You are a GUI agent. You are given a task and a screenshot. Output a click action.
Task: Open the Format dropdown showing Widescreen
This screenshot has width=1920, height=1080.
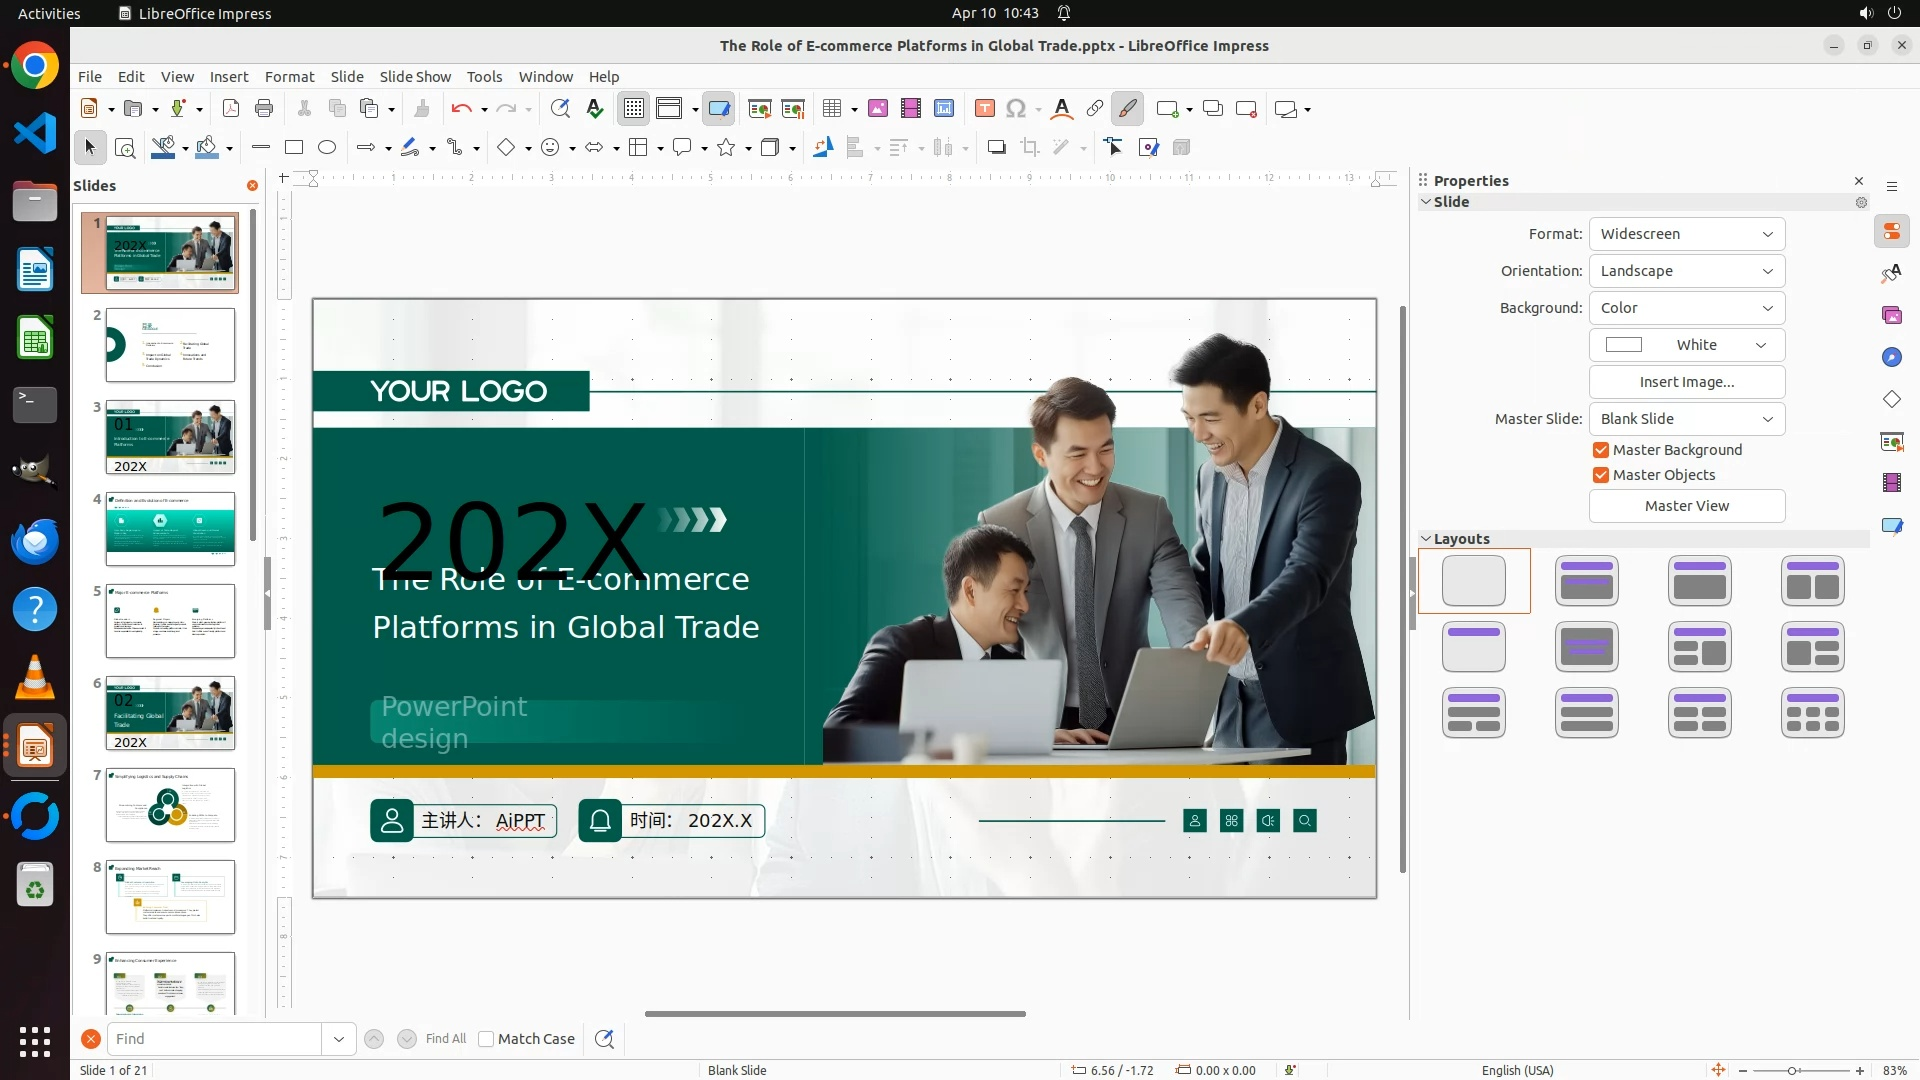coord(1686,234)
